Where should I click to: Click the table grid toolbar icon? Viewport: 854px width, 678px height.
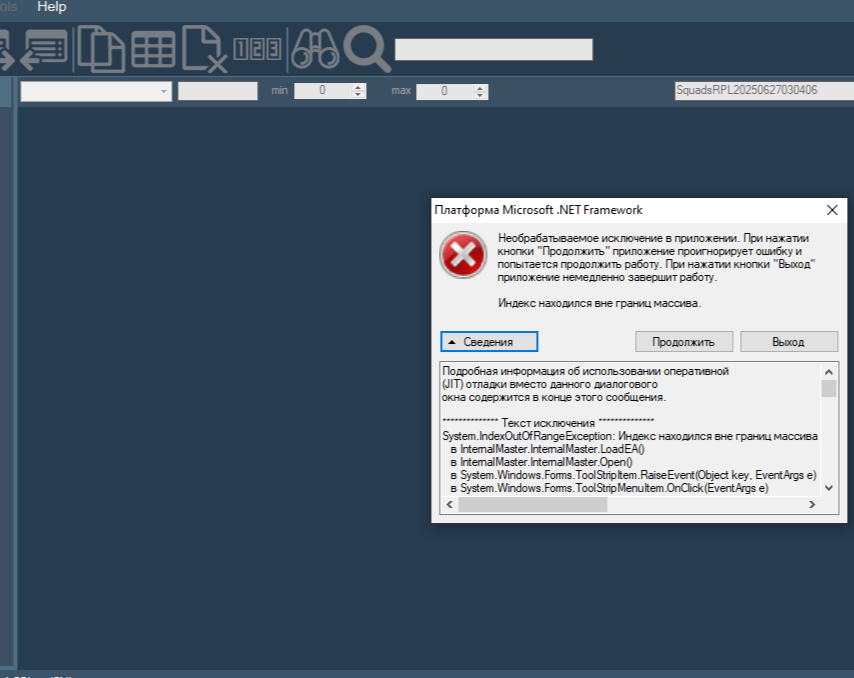pyautogui.click(x=153, y=49)
